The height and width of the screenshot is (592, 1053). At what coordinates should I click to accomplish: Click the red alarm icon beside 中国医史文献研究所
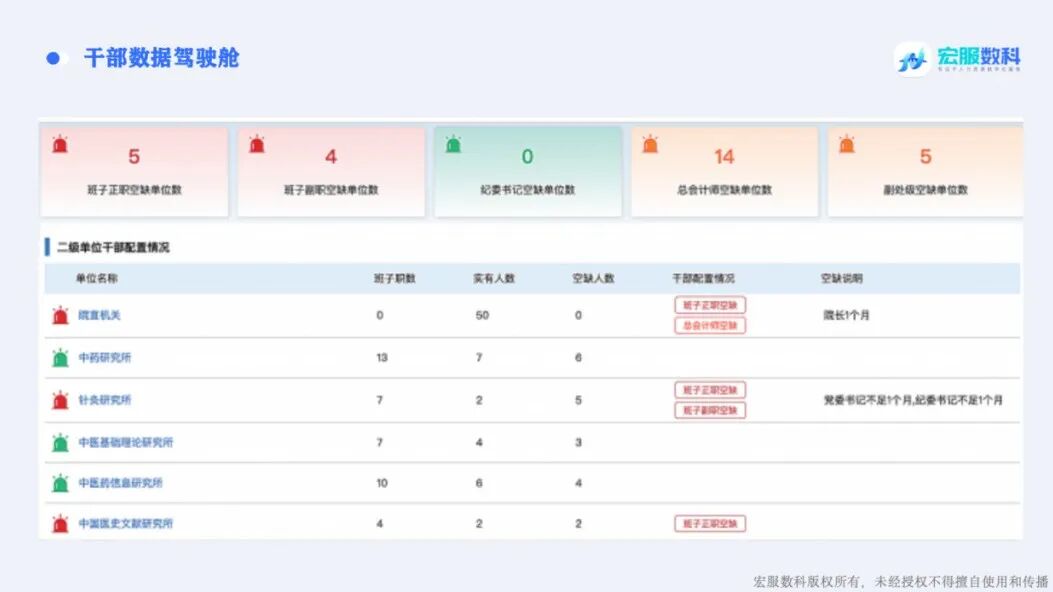click(x=61, y=523)
